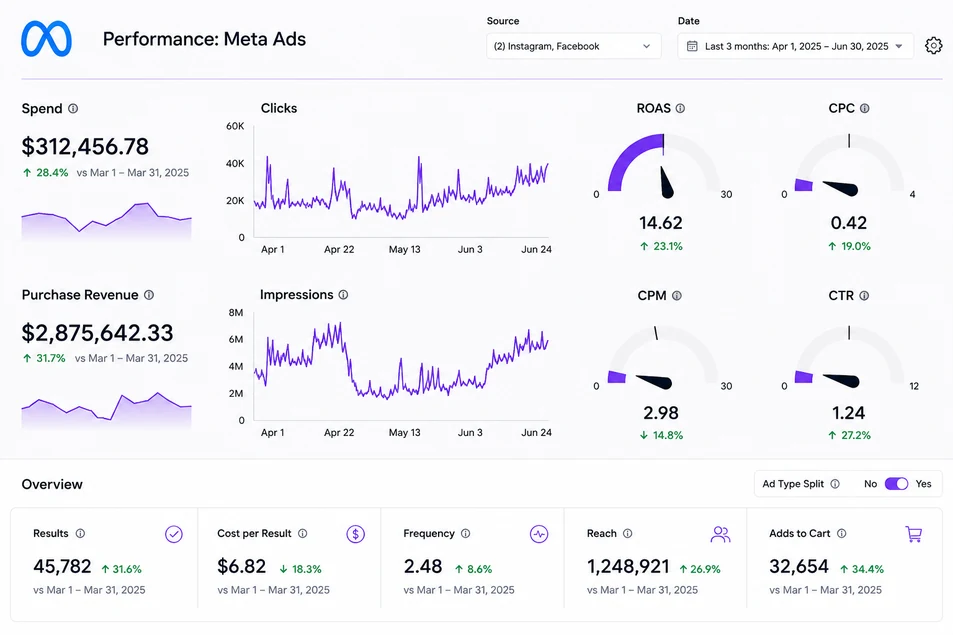Click the Reach value 1,248,921
953x635 pixels.
coord(628,566)
